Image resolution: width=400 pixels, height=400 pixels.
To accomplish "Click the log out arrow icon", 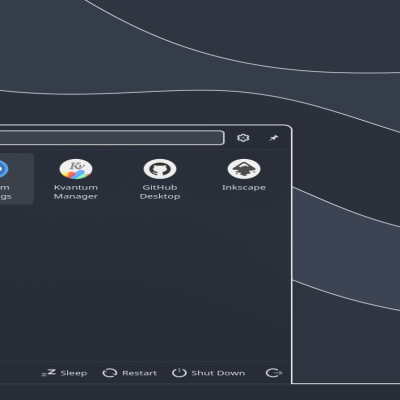I will (274, 373).
